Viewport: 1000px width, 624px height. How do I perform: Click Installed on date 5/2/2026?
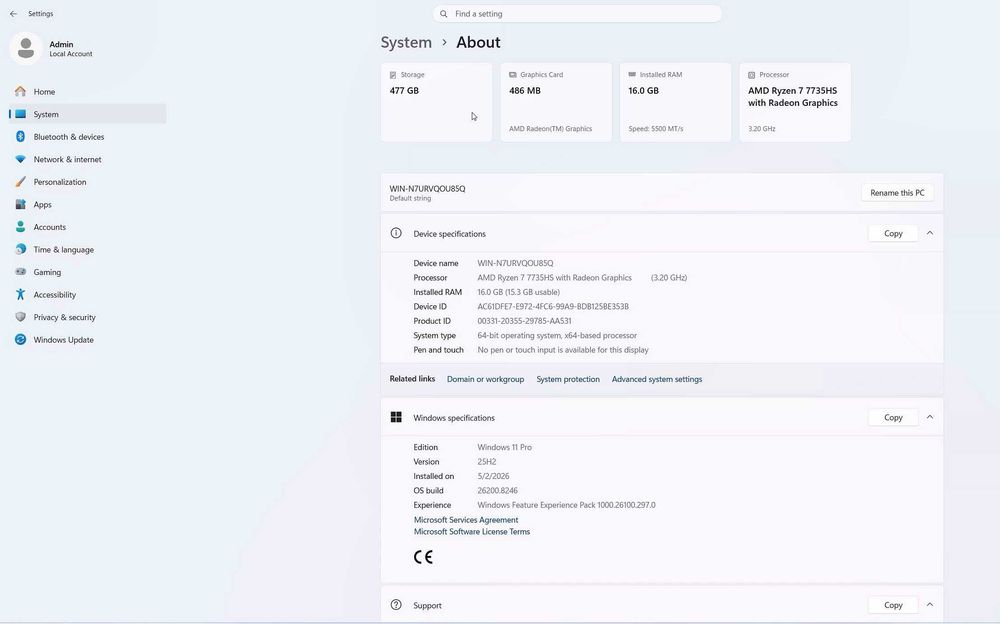493,476
